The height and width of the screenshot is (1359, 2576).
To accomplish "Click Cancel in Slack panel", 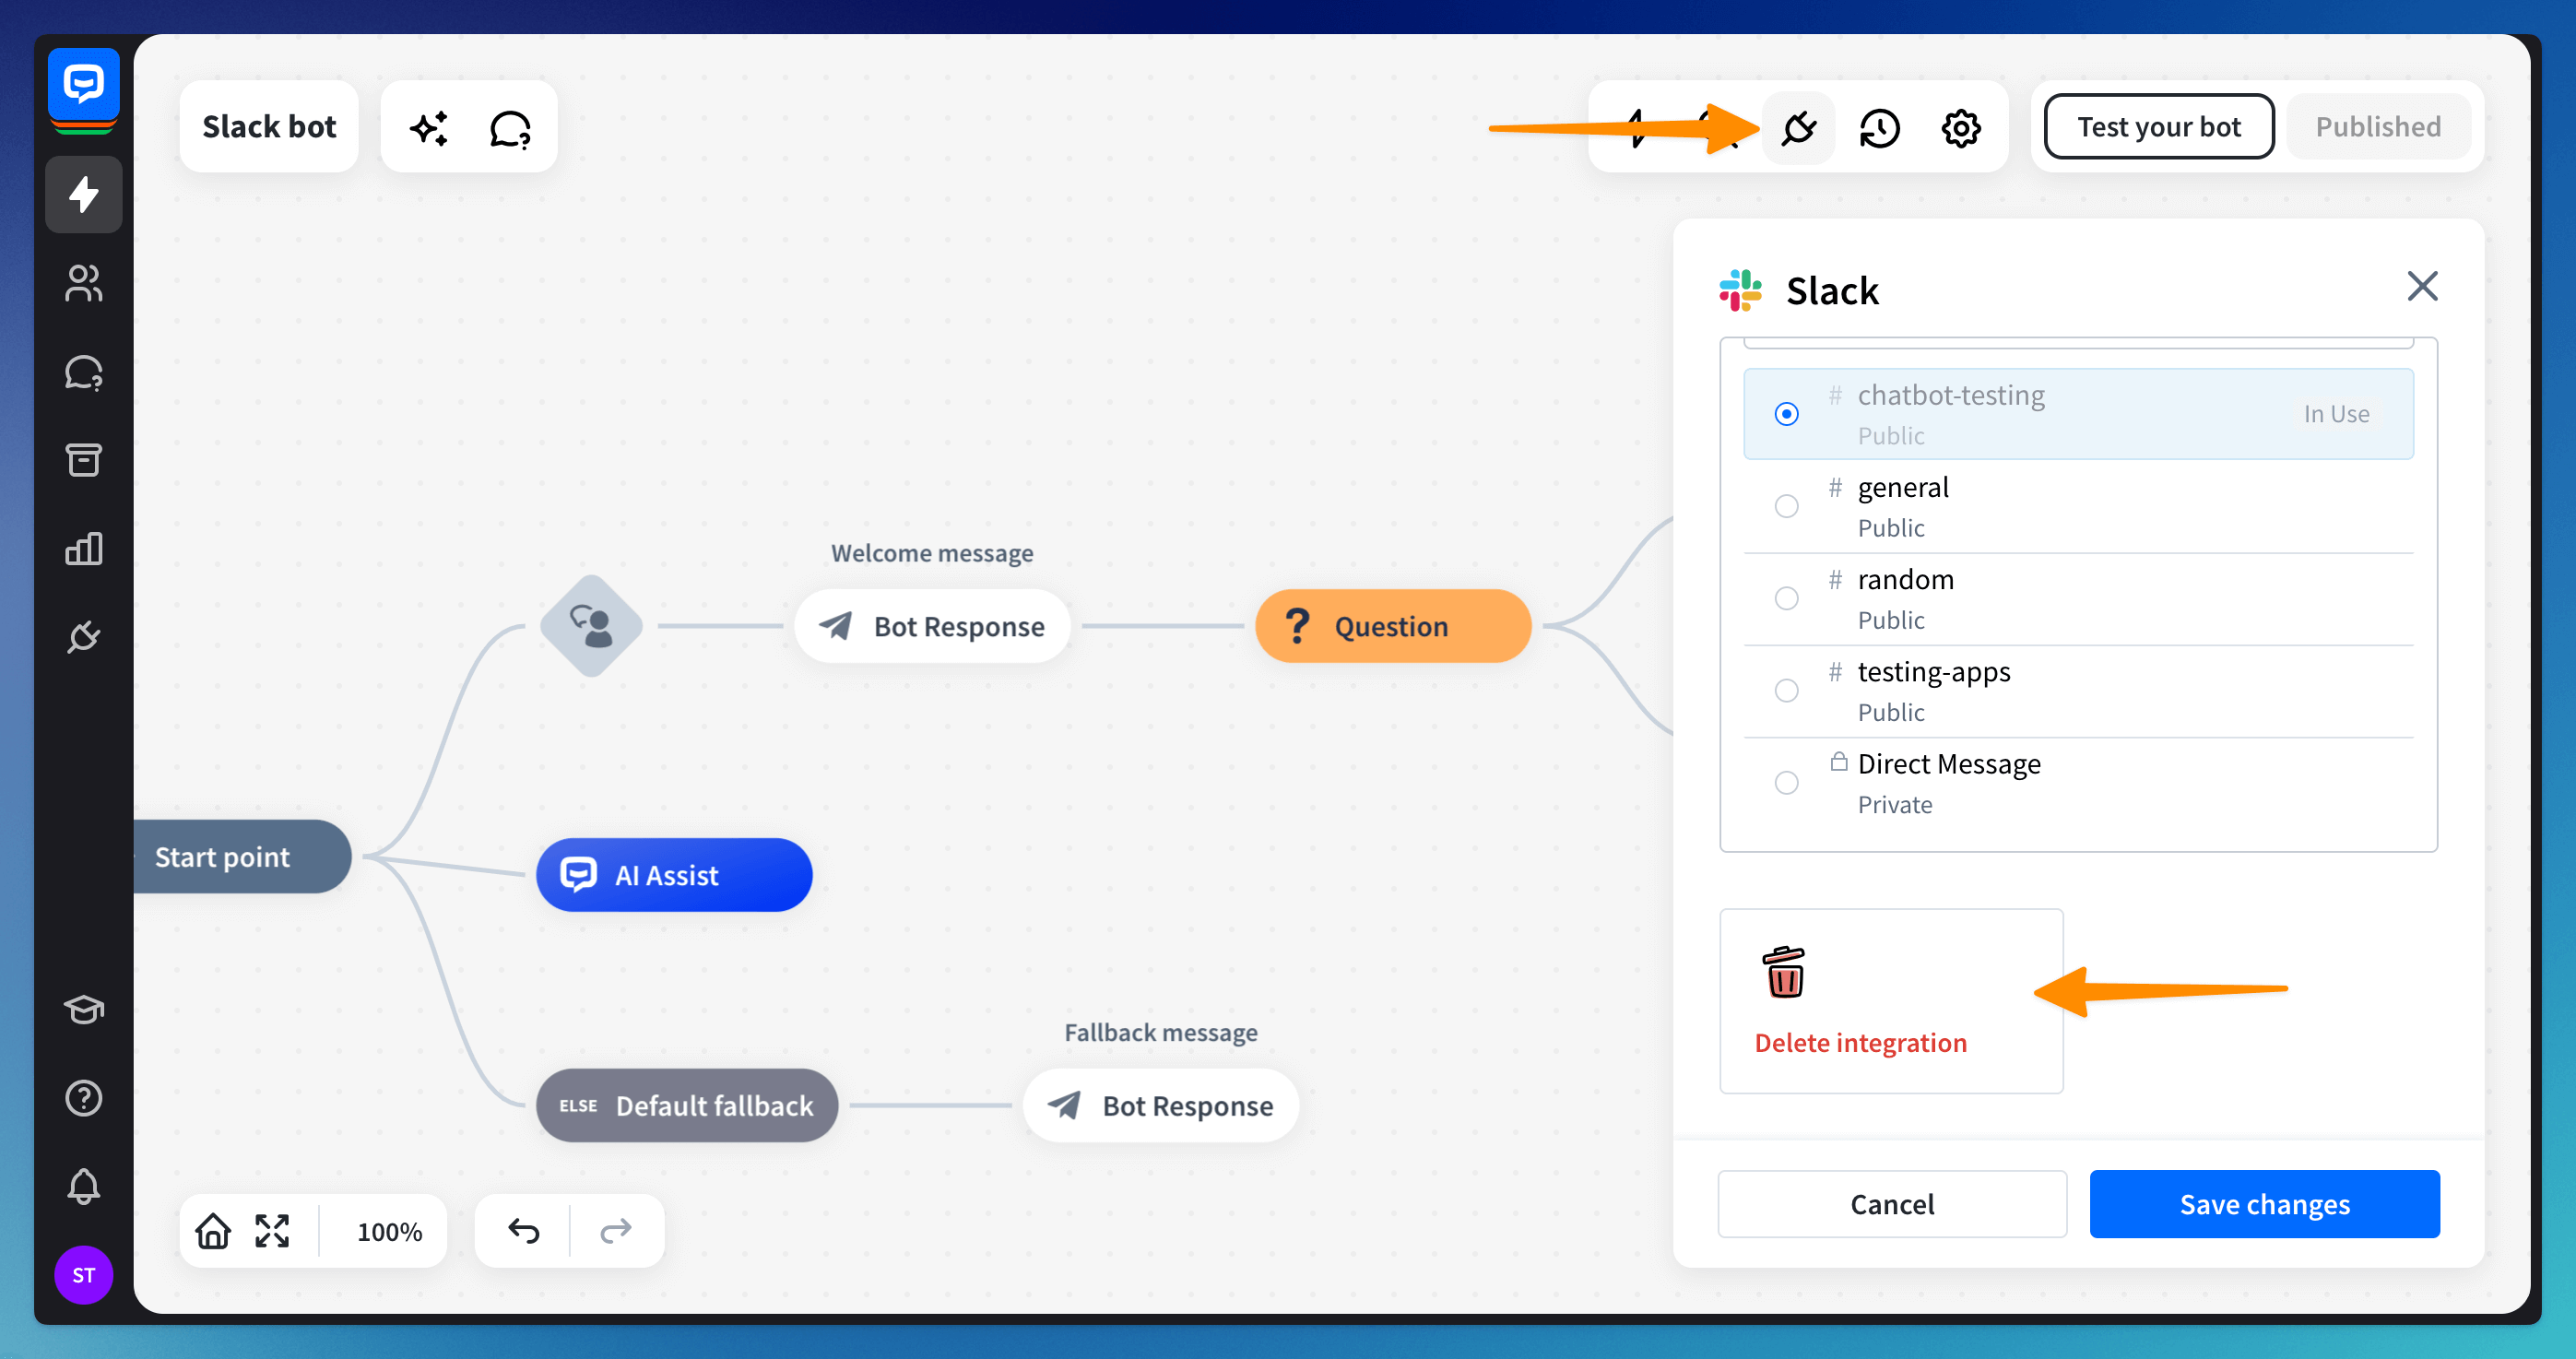I will point(1892,1204).
